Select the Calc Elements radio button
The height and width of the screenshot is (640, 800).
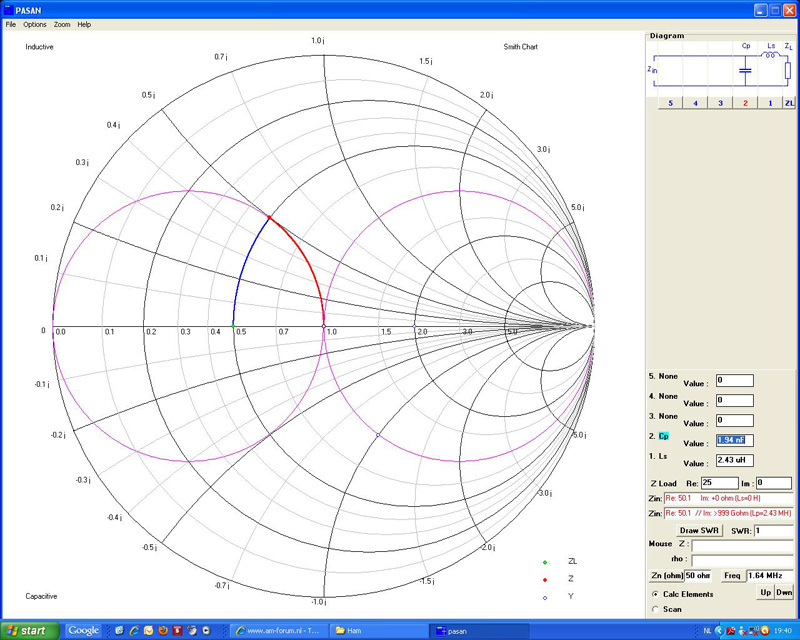[655, 594]
